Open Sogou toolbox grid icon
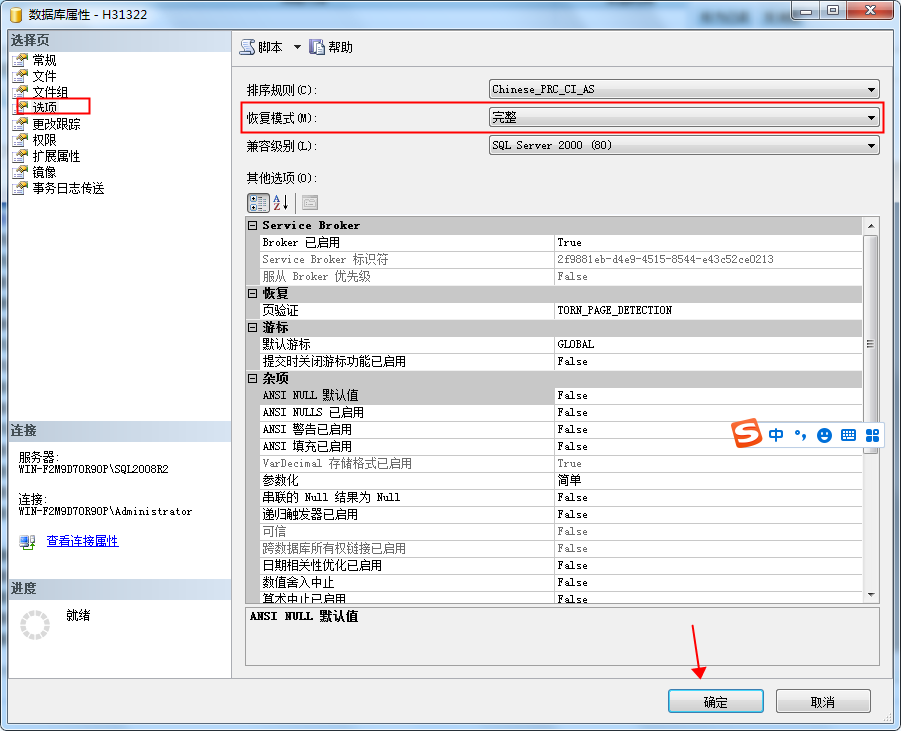901x731 pixels. pyautogui.click(x=872, y=435)
